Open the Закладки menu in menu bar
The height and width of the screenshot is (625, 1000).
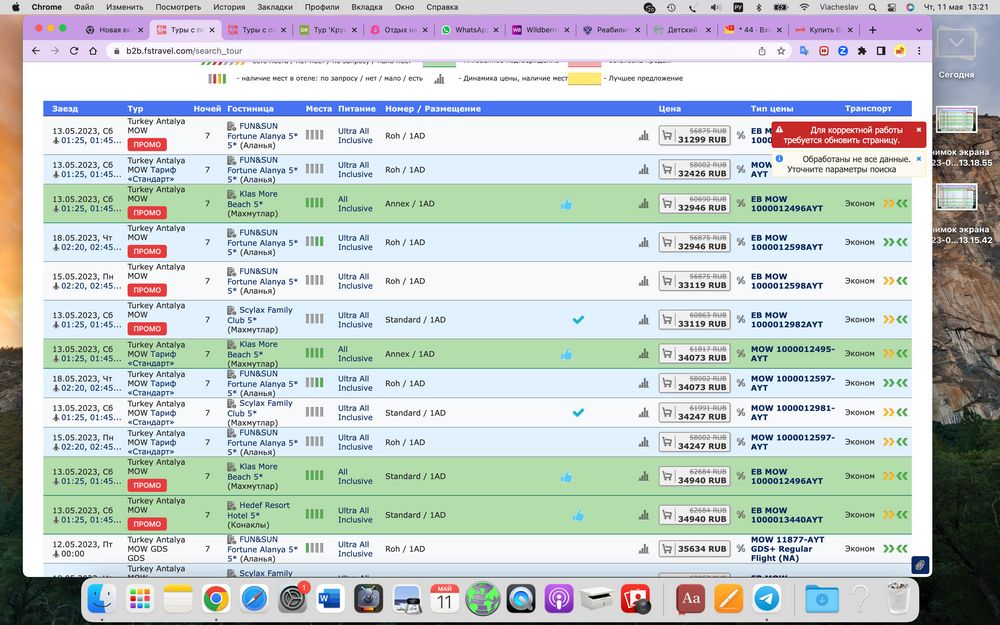pyautogui.click(x=275, y=7)
